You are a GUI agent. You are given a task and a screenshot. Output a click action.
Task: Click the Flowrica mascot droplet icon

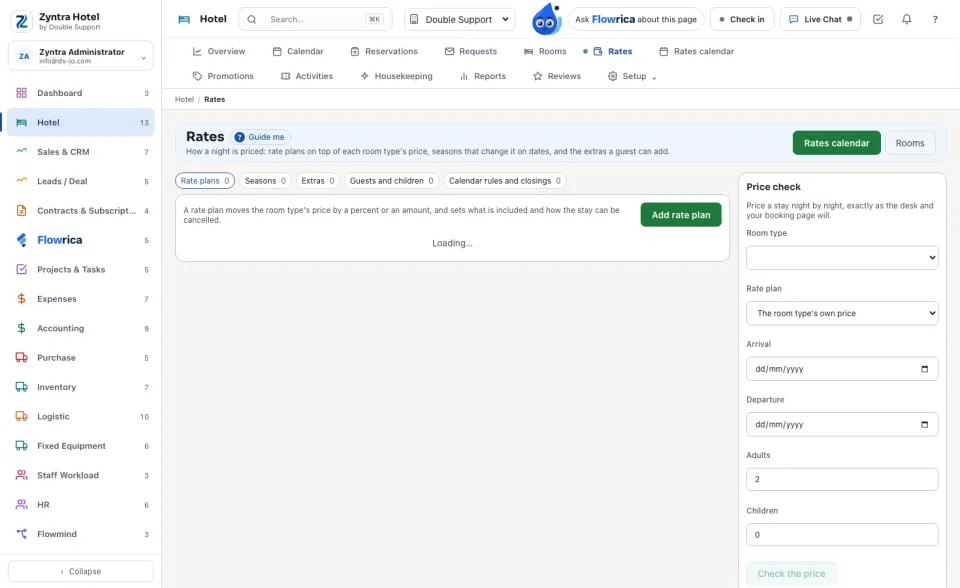point(546,19)
